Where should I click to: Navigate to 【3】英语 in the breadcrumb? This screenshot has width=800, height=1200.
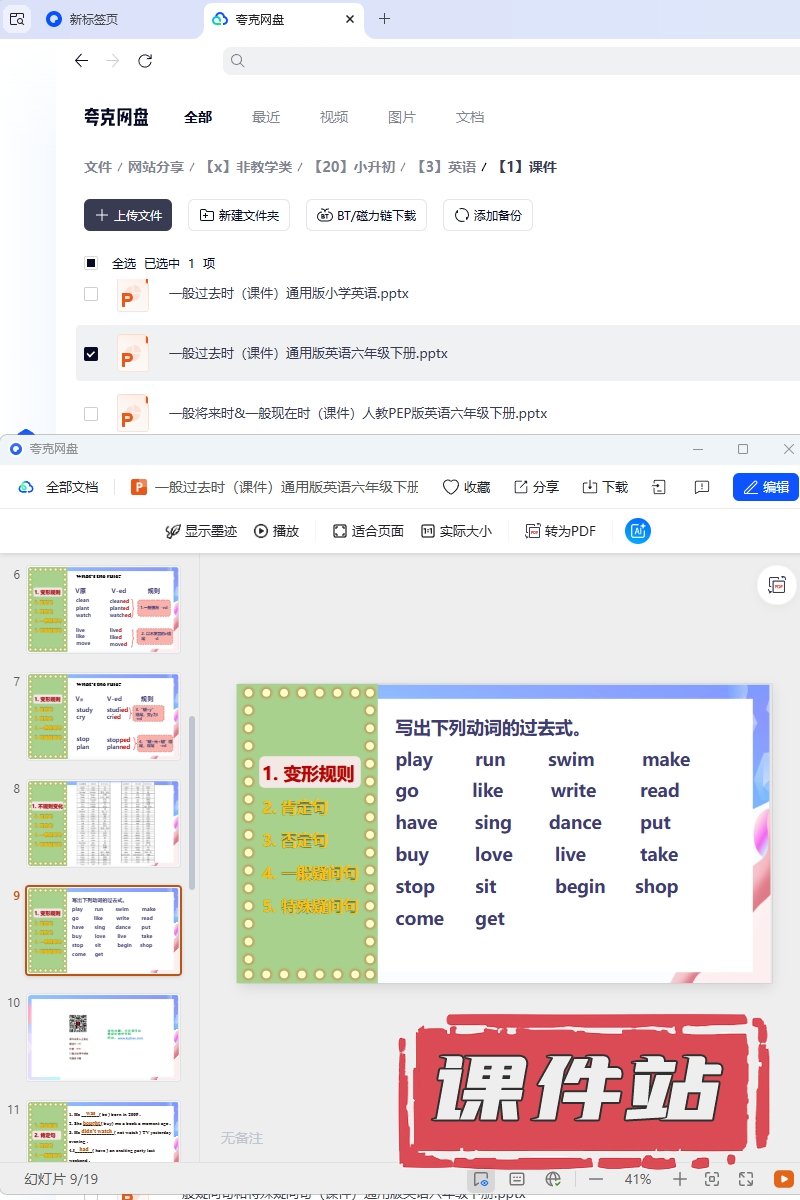click(x=446, y=167)
